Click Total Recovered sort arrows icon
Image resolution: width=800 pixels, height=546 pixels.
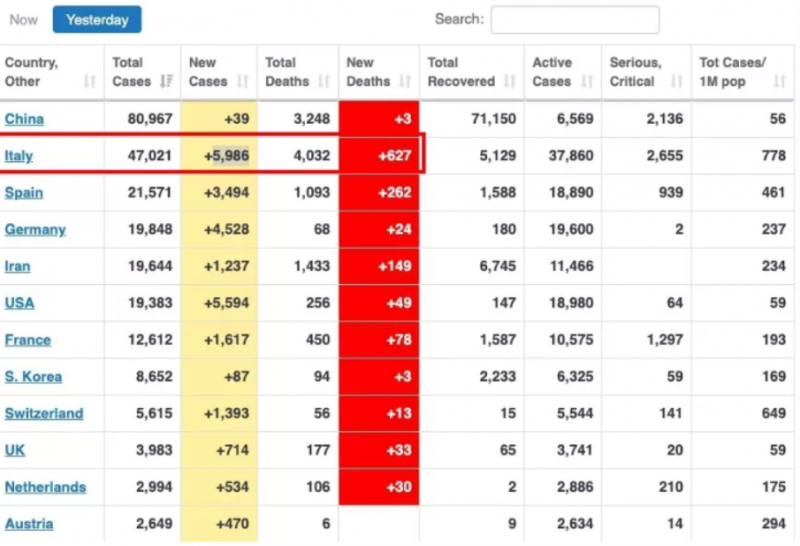(x=510, y=82)
